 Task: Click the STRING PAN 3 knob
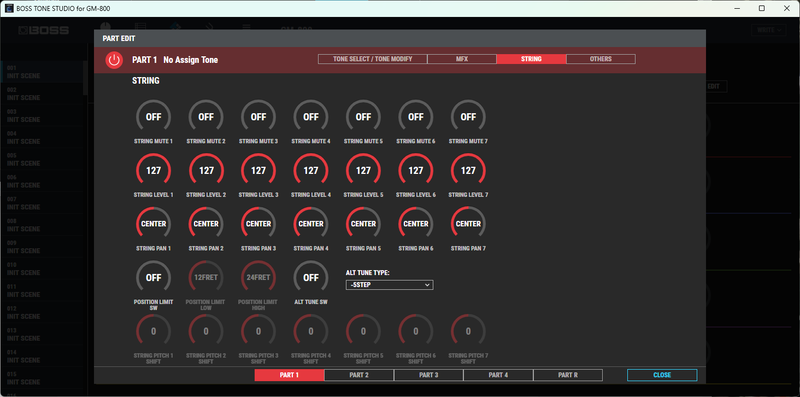tap(259, 224)
